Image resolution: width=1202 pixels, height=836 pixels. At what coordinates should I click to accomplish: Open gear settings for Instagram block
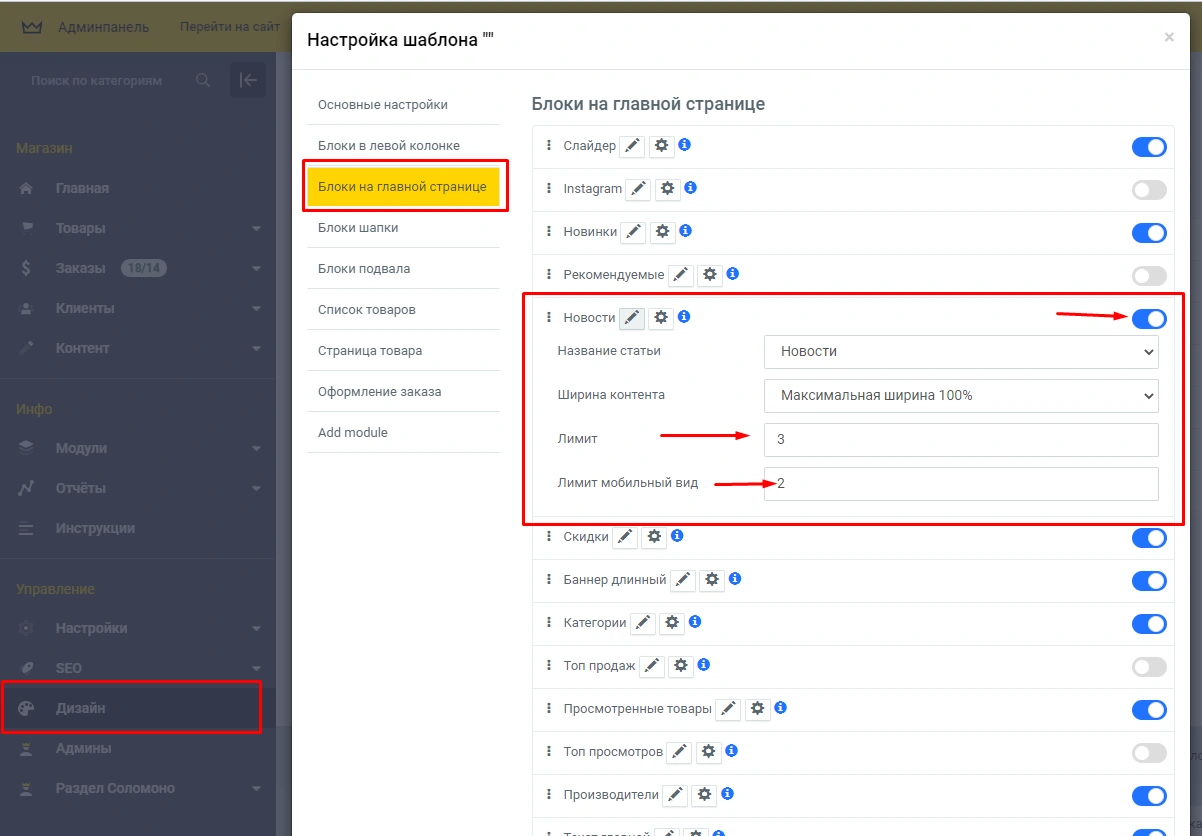667,189
